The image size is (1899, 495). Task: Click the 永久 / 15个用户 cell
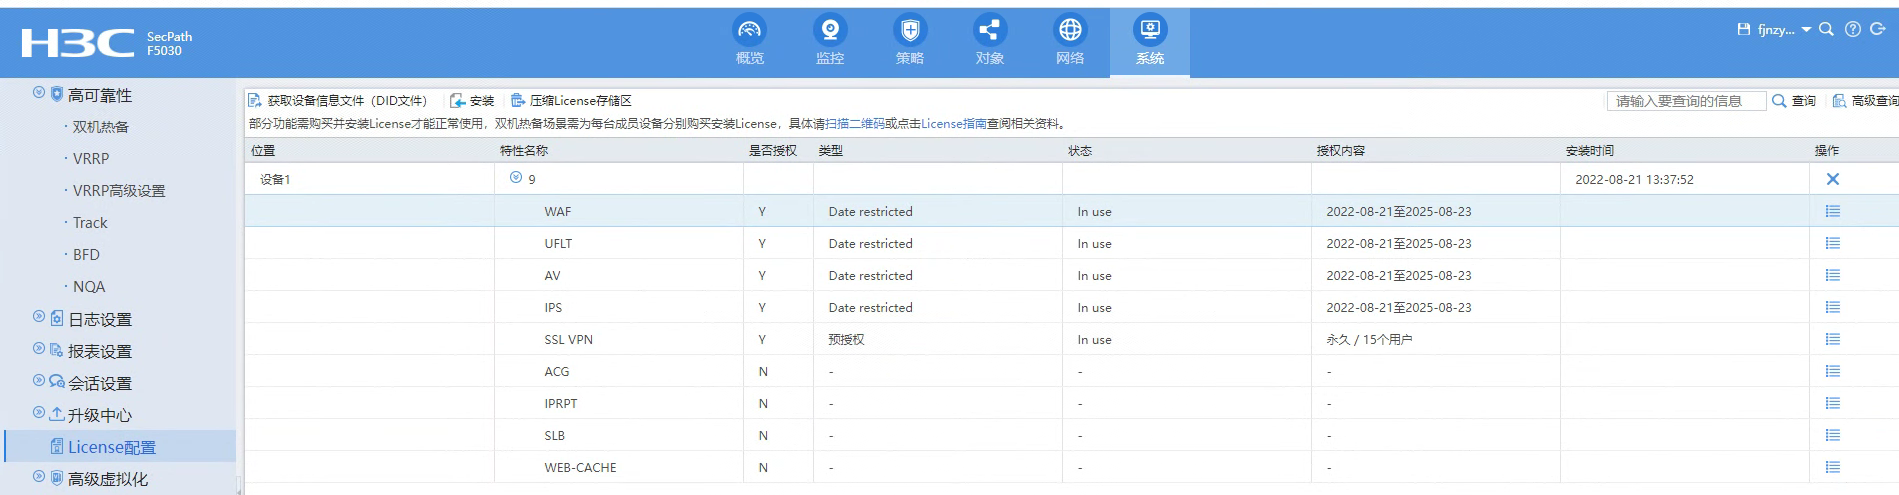tap(1436, 339)
